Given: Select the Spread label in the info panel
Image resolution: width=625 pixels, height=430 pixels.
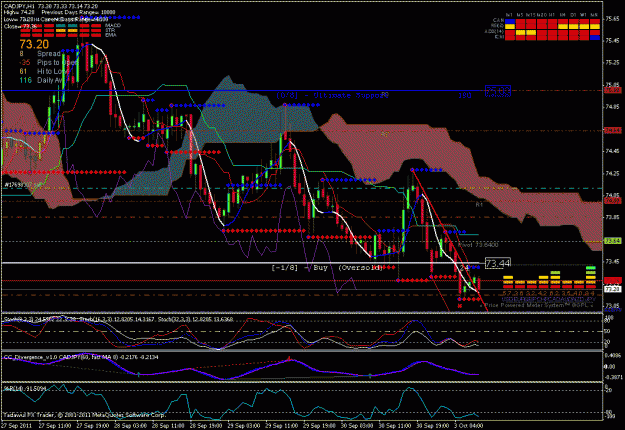Looking at the screenshot, I should pyautogui.click(x=49, y=53).
